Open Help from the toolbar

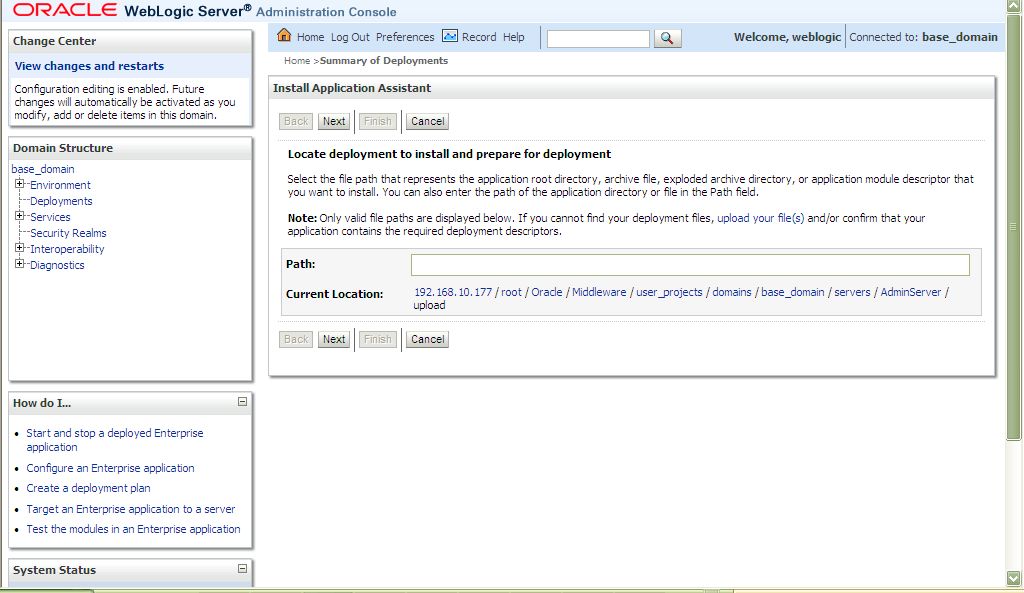click(513, 37)
